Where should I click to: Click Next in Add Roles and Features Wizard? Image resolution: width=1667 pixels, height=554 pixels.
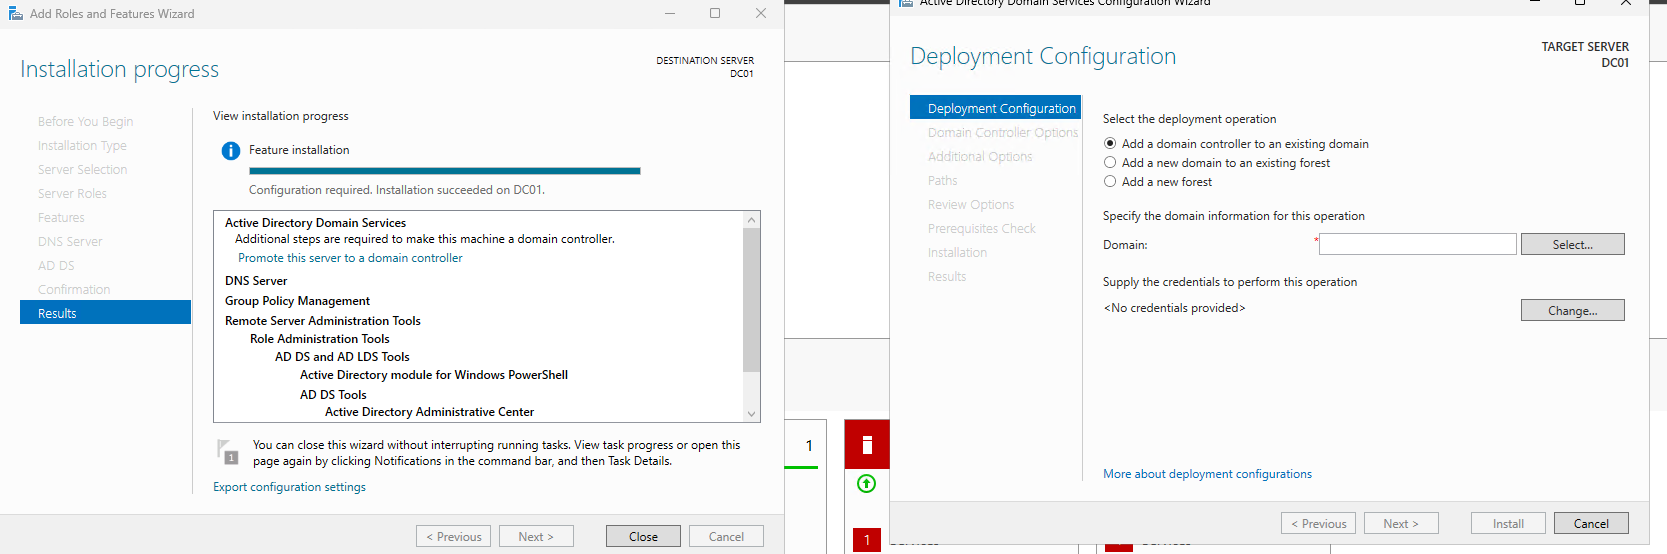[536, 537]
